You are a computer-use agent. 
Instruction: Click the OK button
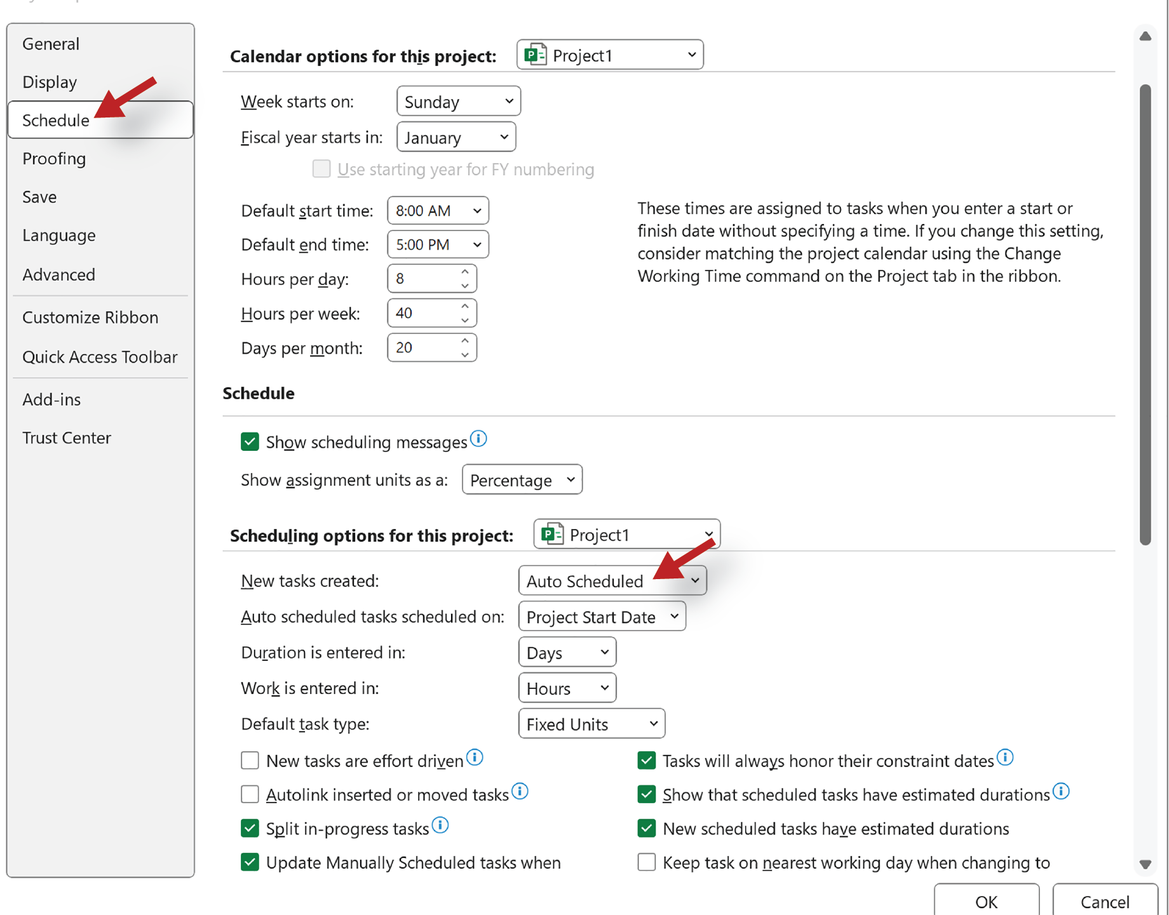point(986,901)
